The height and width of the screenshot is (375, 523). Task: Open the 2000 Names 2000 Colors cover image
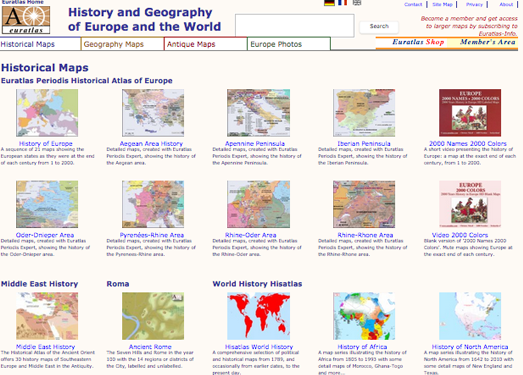coord(470,113)
